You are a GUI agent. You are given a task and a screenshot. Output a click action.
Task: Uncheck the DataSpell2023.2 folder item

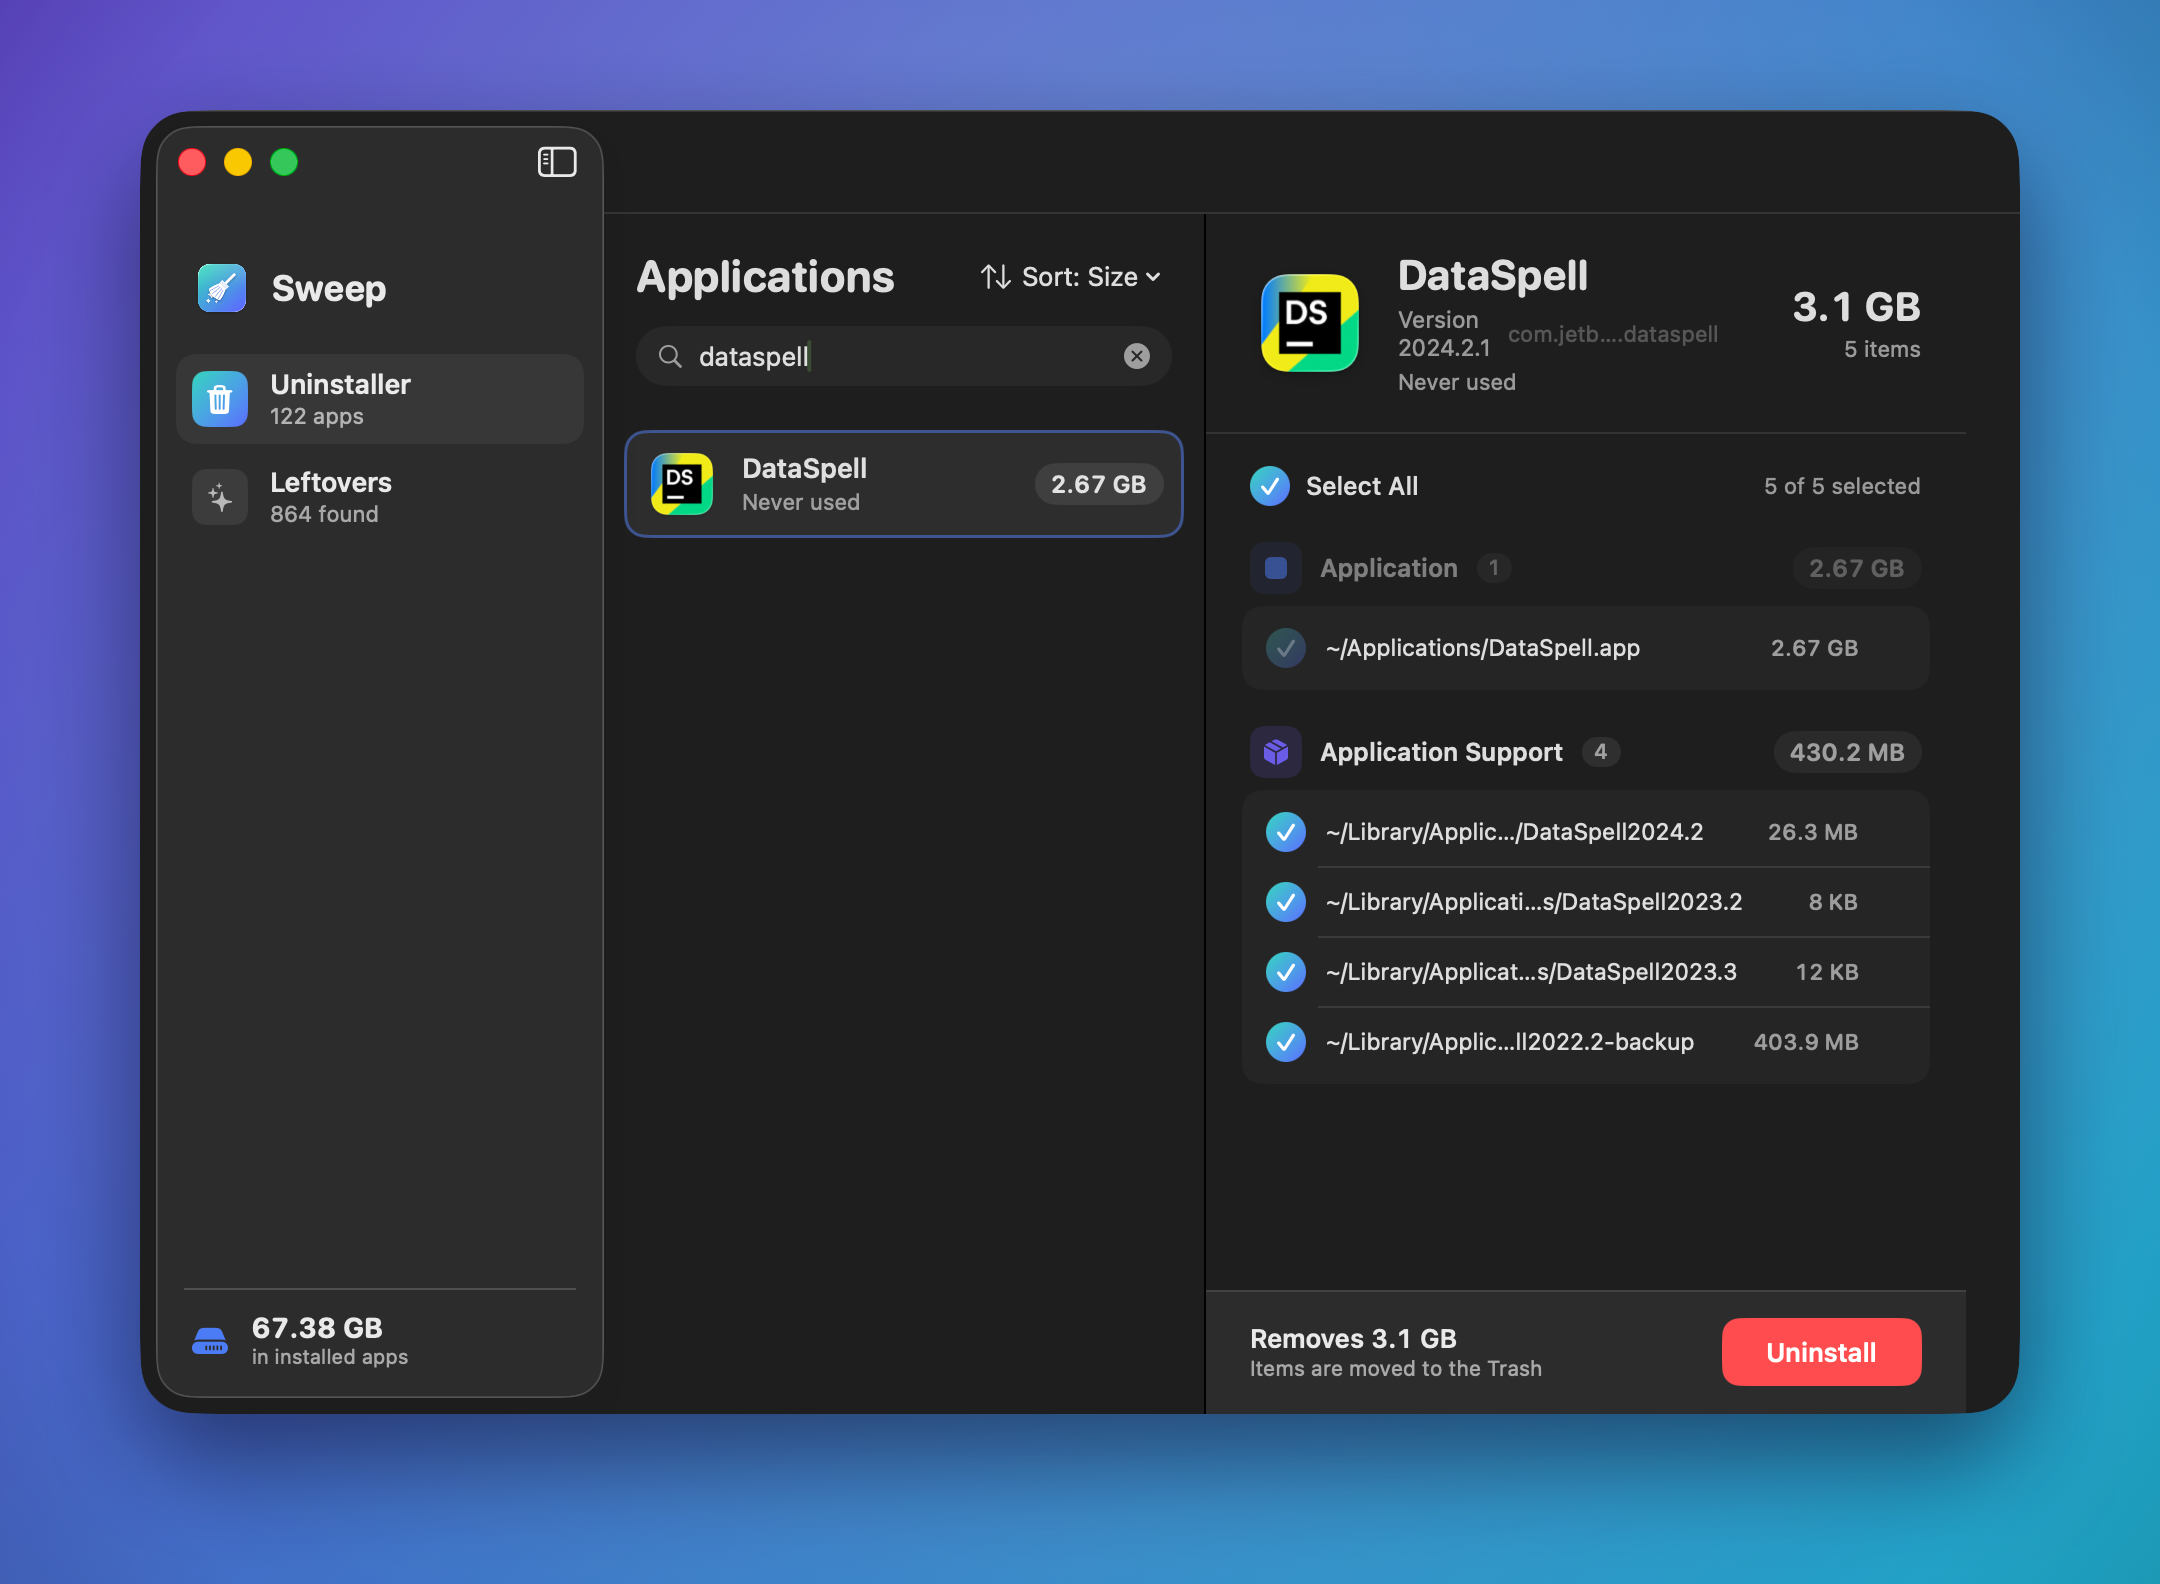[x=1286, y=902]
